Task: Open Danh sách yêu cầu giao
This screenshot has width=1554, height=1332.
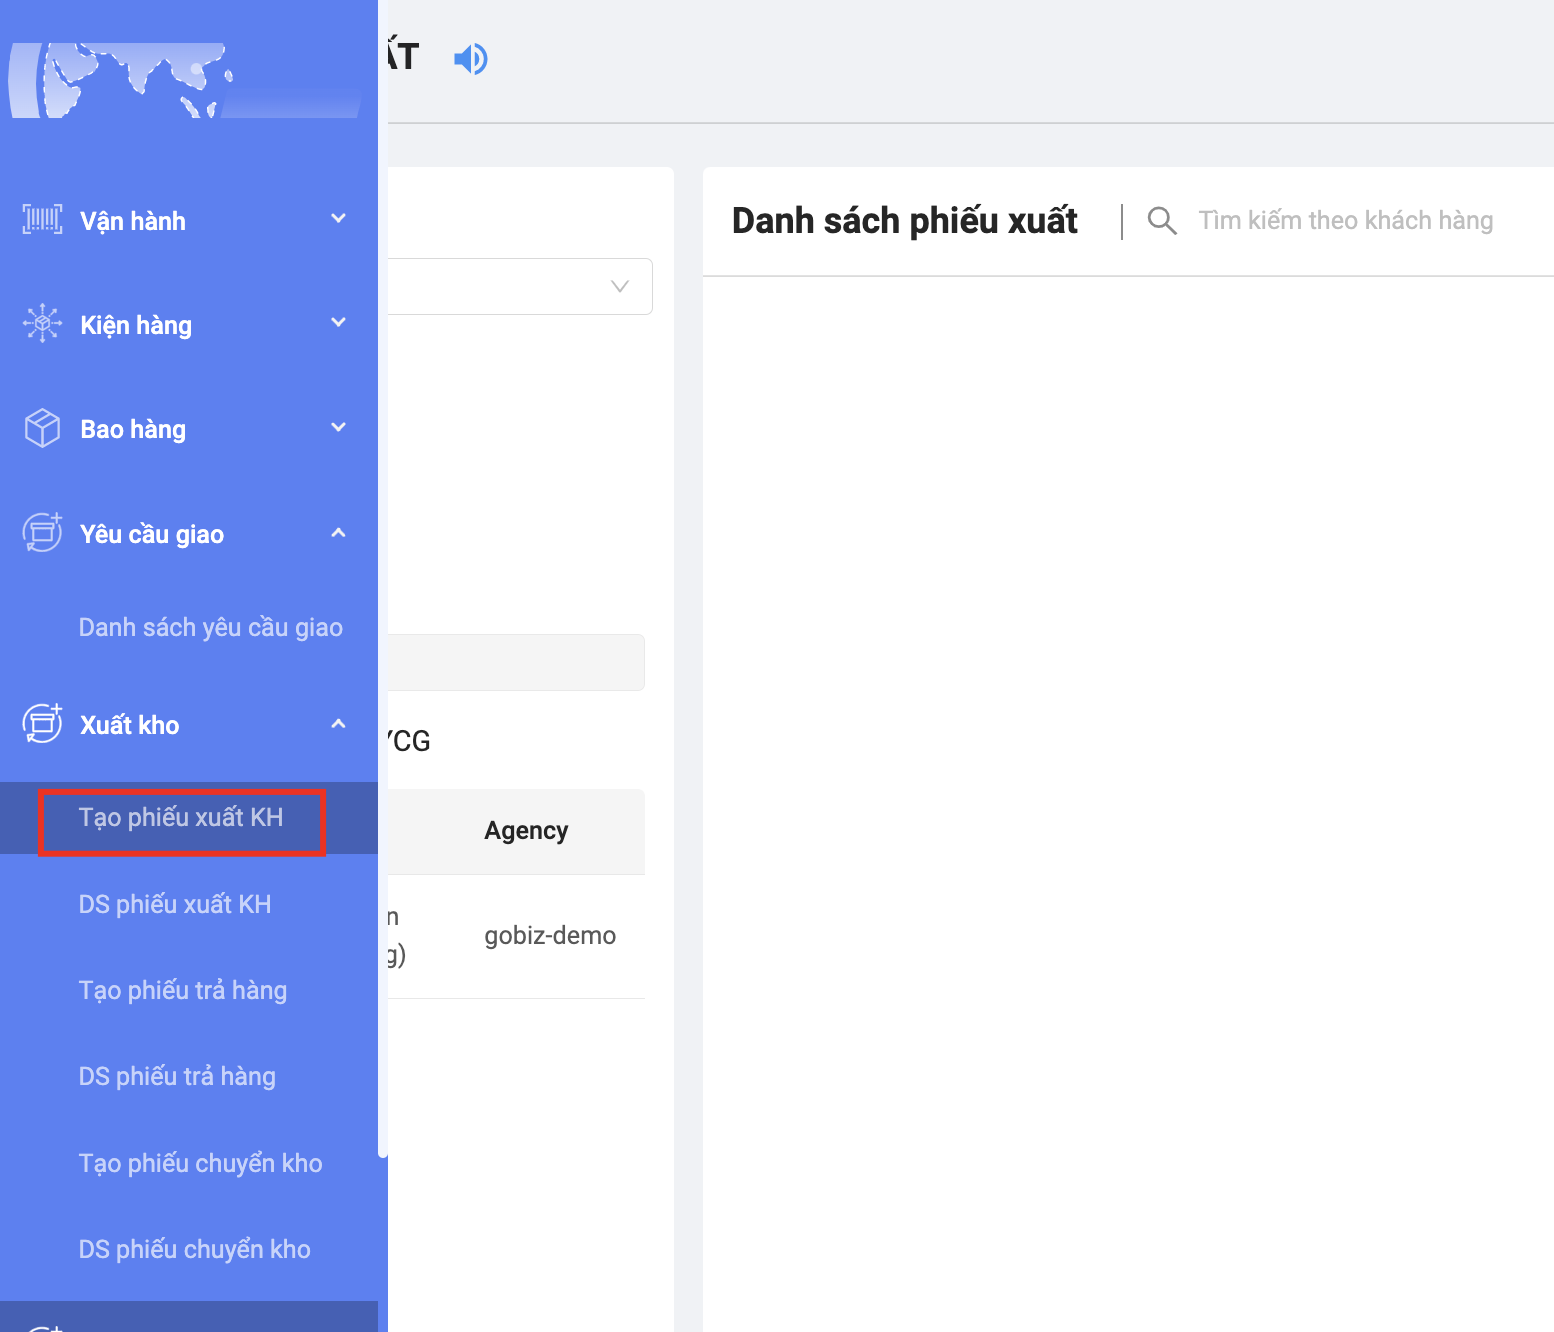Action: 210,627
